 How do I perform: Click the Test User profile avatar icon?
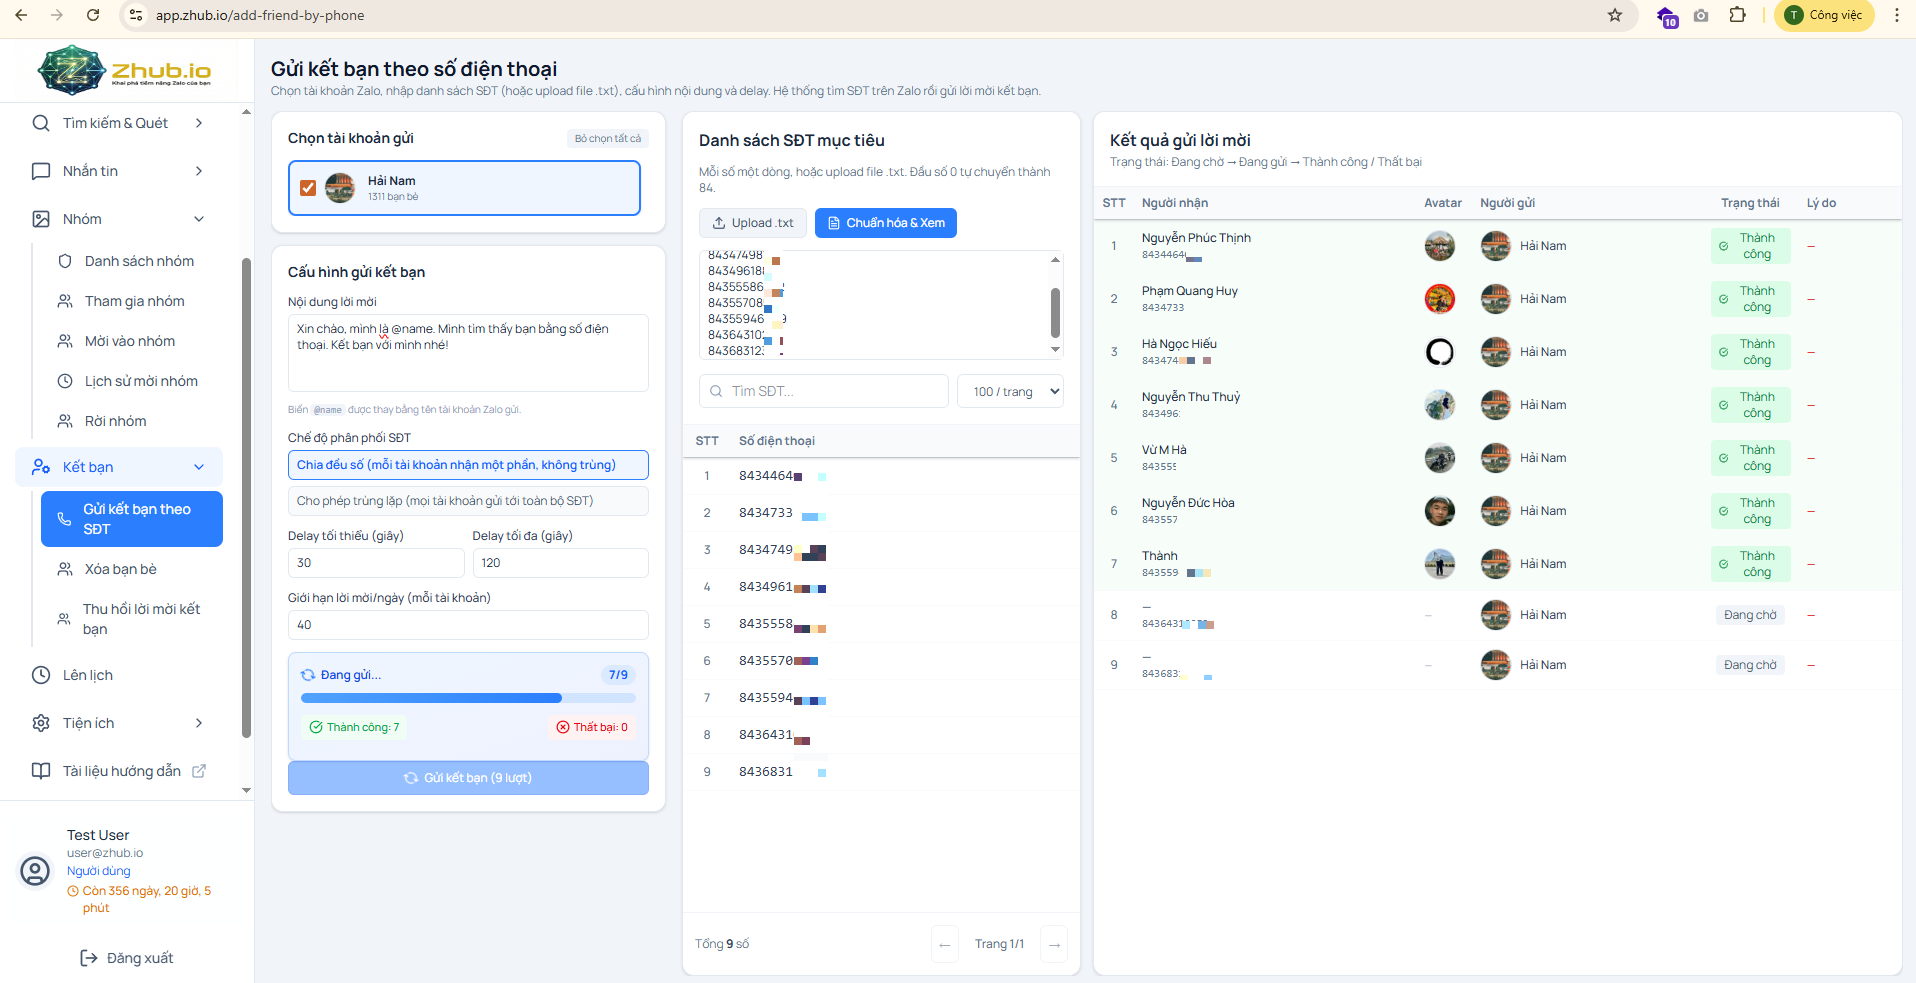[x=35, y=871]
